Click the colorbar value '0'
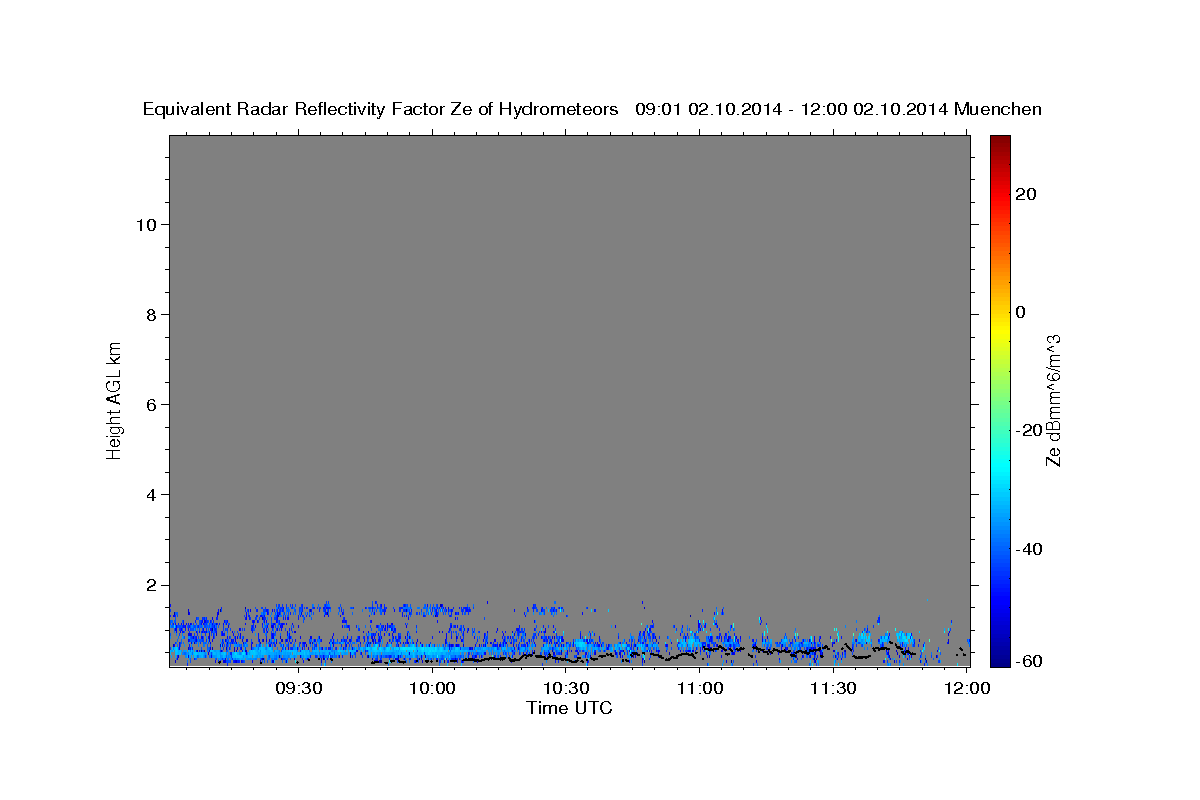The width and height of the screenshot is (1200, 800). coord(1021,312)
